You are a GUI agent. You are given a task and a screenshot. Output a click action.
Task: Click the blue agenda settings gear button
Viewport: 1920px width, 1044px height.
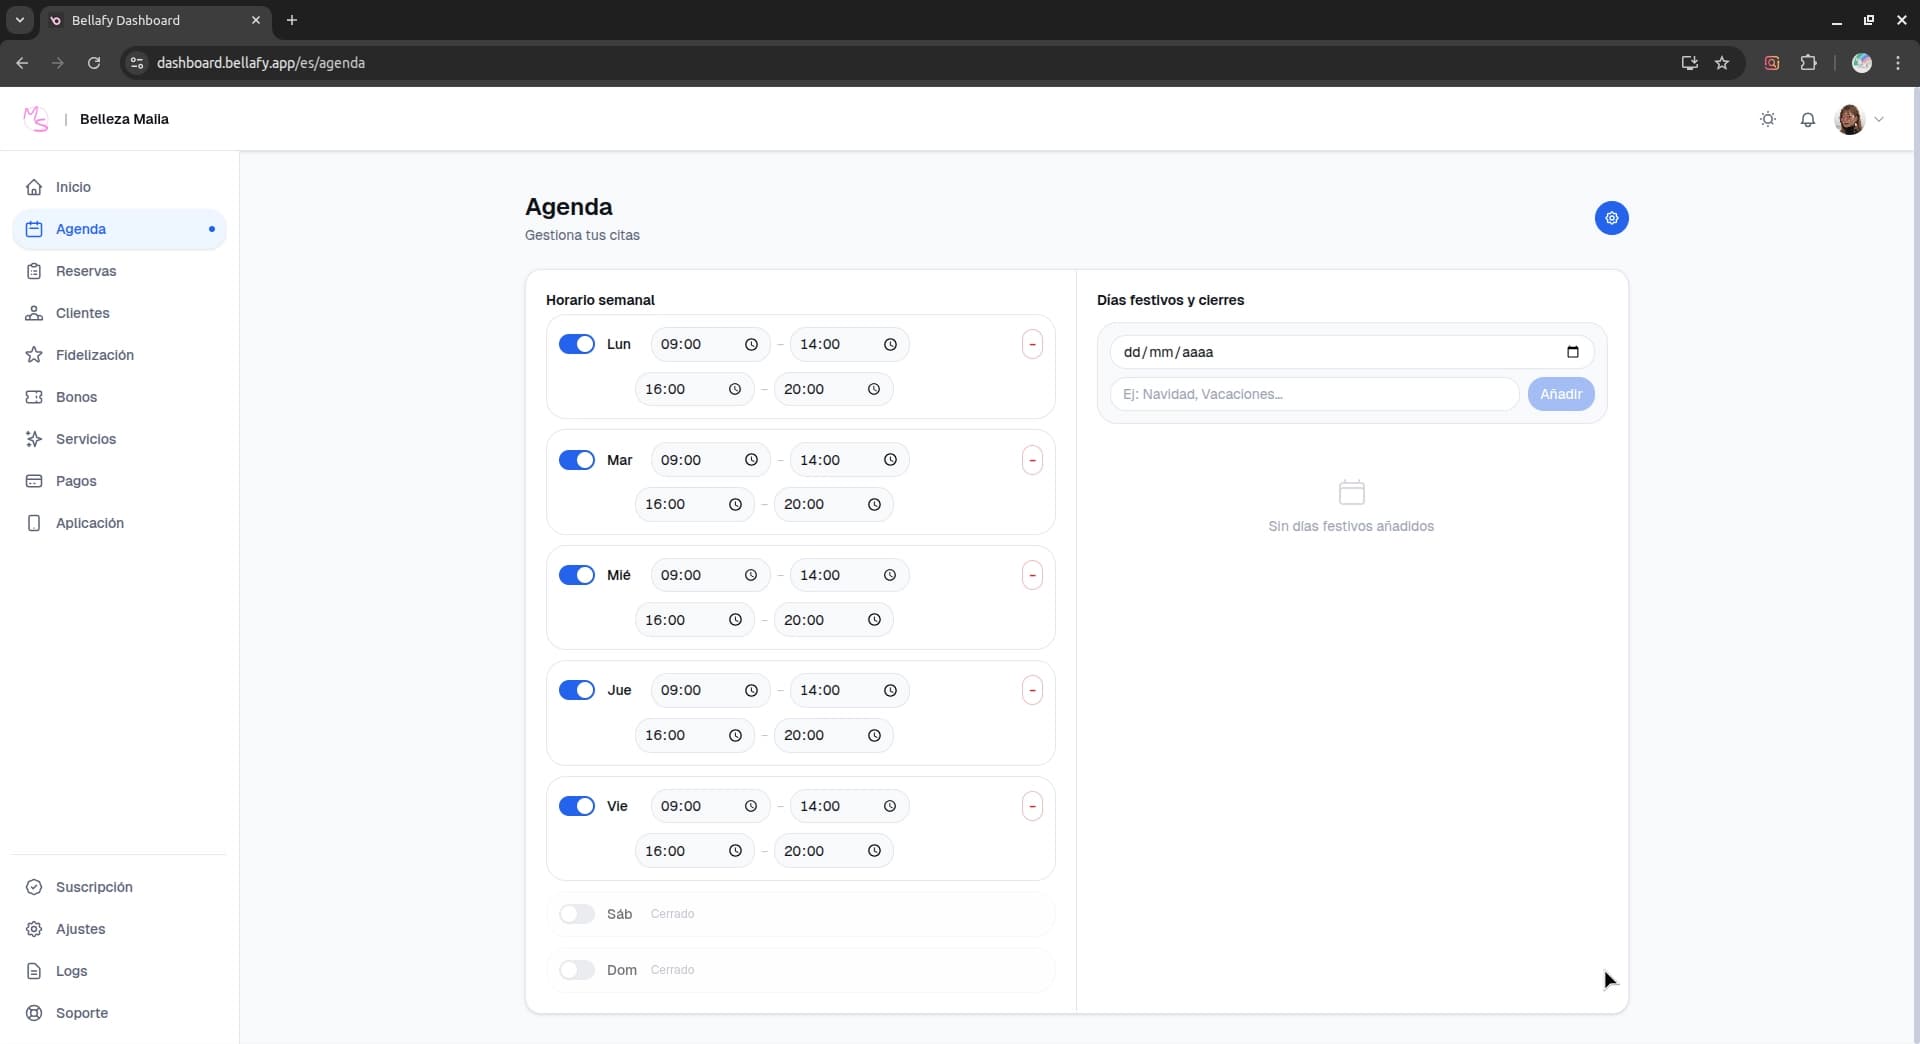tap(1611, 218)
